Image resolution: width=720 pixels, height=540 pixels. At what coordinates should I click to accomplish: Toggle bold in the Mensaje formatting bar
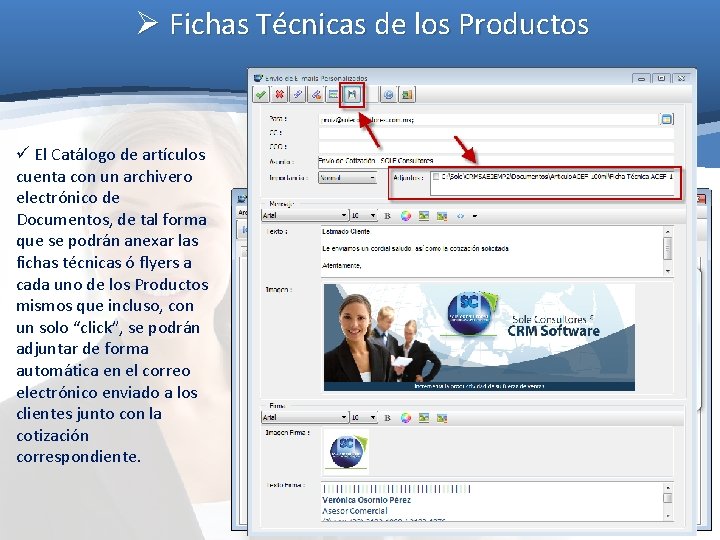387,216
